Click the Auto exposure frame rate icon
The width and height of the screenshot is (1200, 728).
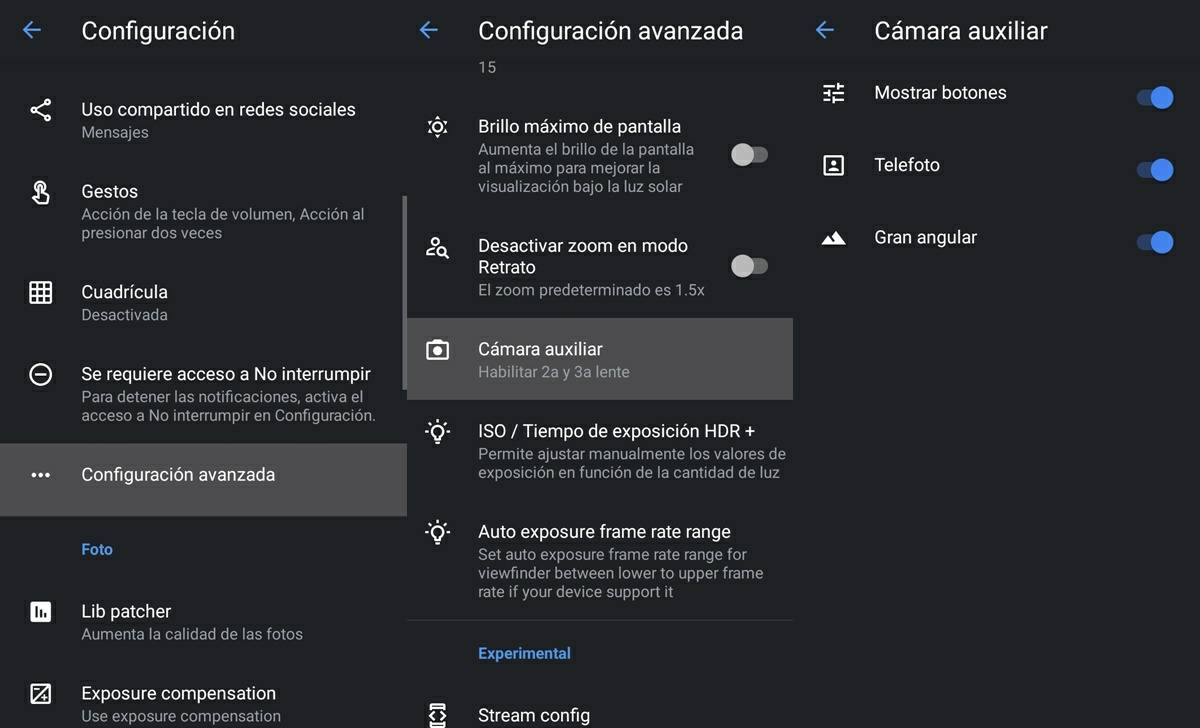tap(437, 532)
